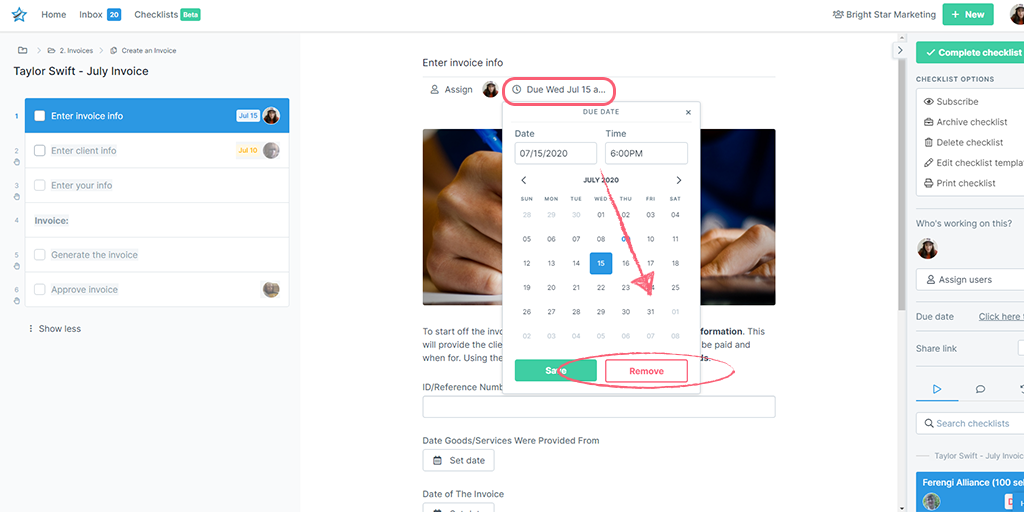Click the red Remove button

pyautogui.click(x=646, y=371)
